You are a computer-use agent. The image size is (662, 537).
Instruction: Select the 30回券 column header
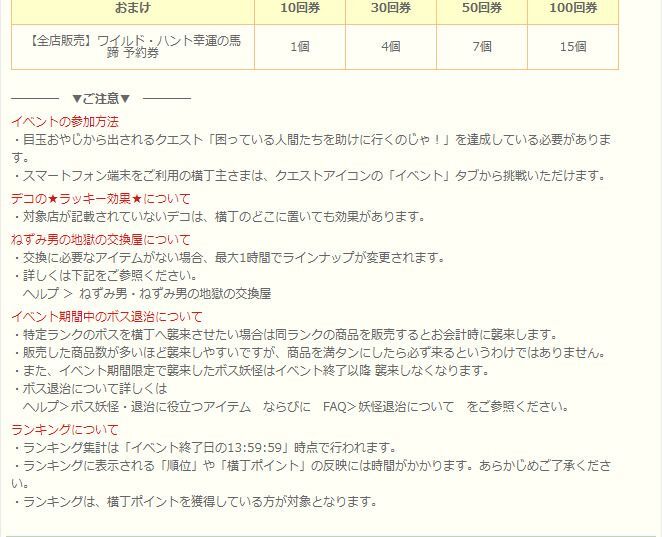pyautogui.click(x=389, y=8)
